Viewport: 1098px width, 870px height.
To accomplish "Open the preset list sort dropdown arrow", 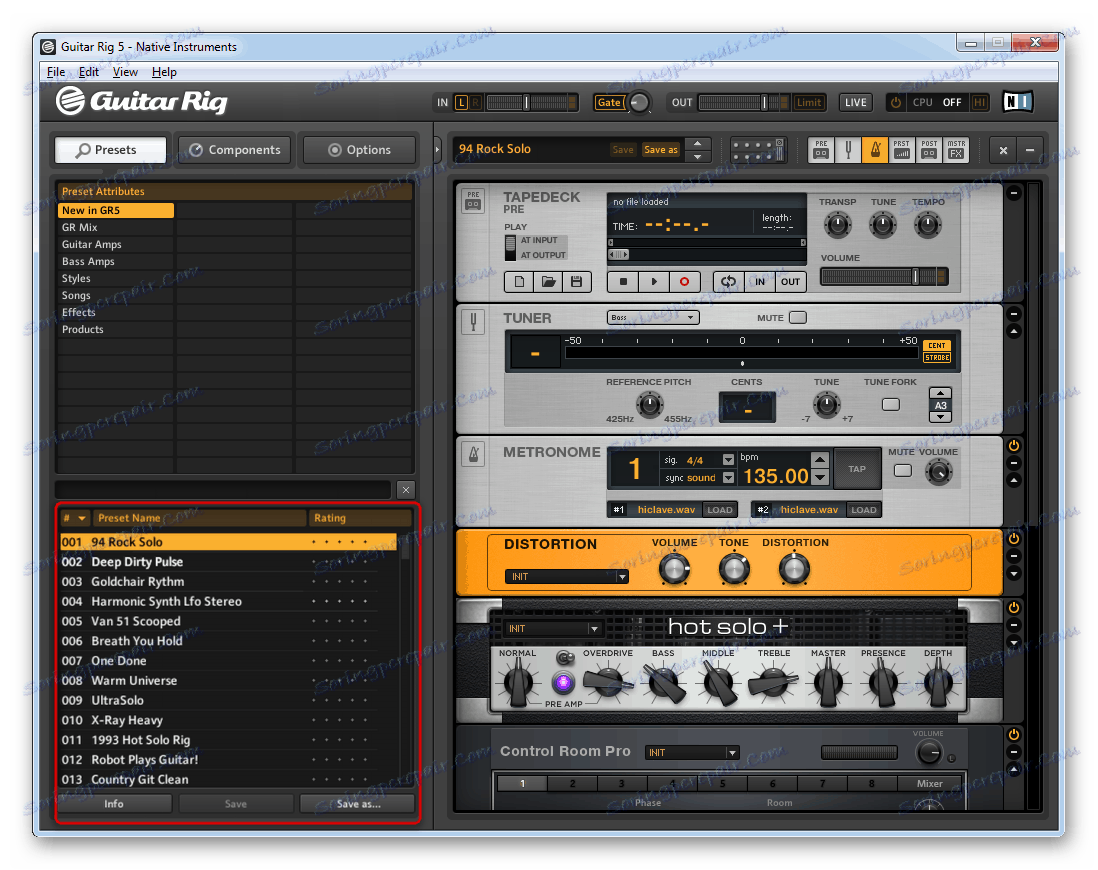I will (x=82, y=518).
